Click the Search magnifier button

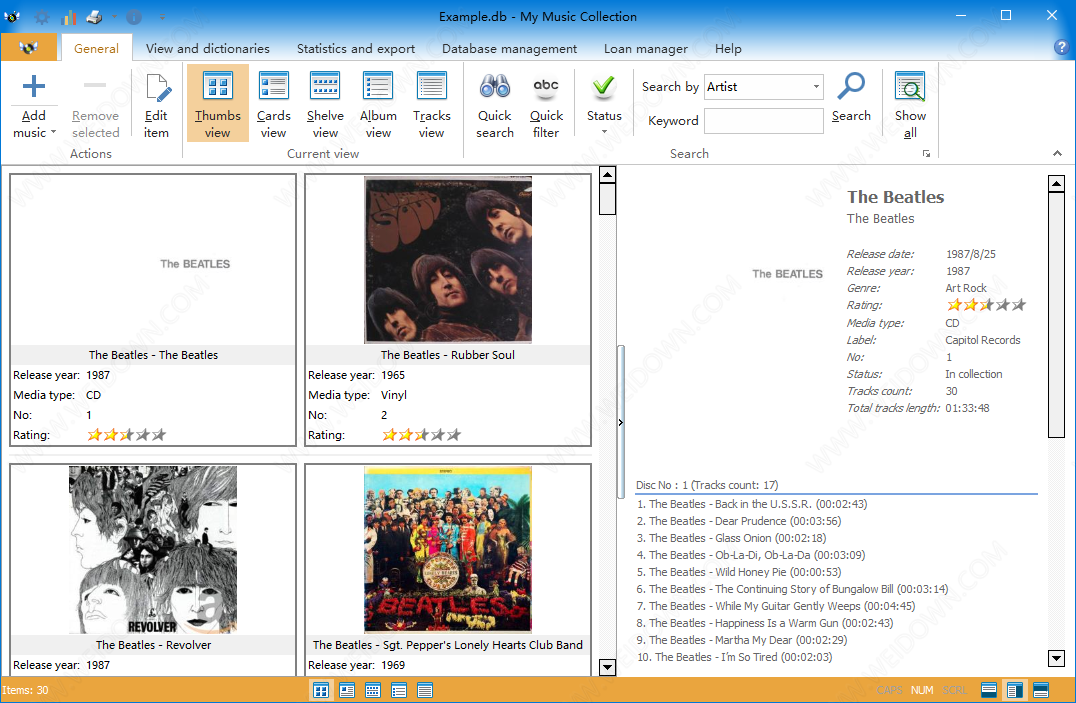(x=851, y=98)
